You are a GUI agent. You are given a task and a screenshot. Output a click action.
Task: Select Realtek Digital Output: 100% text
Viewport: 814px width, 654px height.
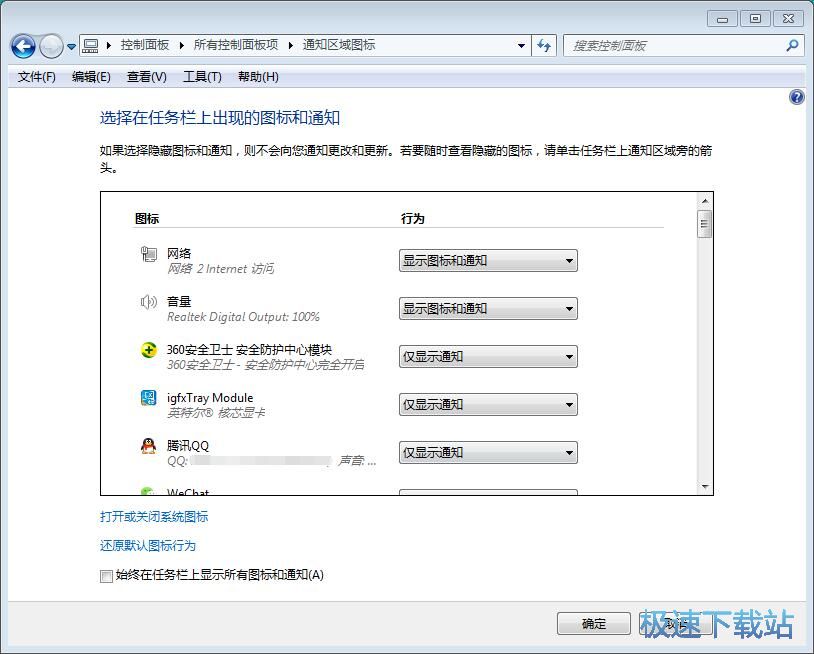point(243,317)
